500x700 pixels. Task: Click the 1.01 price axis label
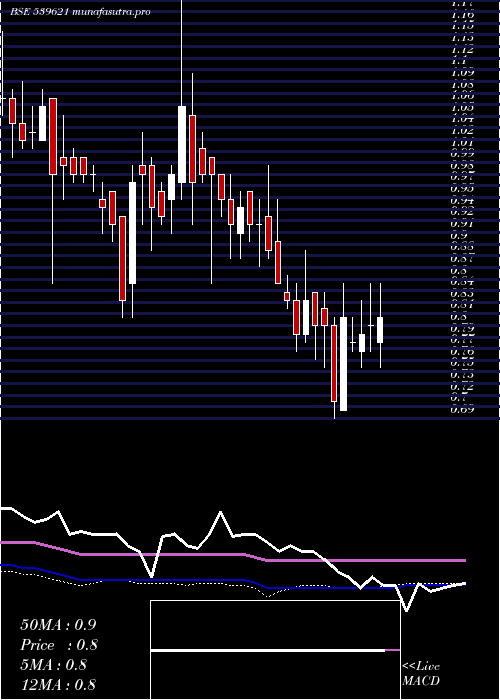click(463, 142)
